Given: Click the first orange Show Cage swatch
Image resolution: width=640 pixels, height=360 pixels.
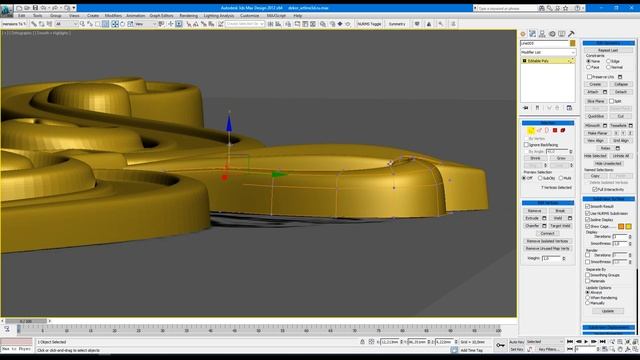Looking at the screenshot, I should click(621, 226).
